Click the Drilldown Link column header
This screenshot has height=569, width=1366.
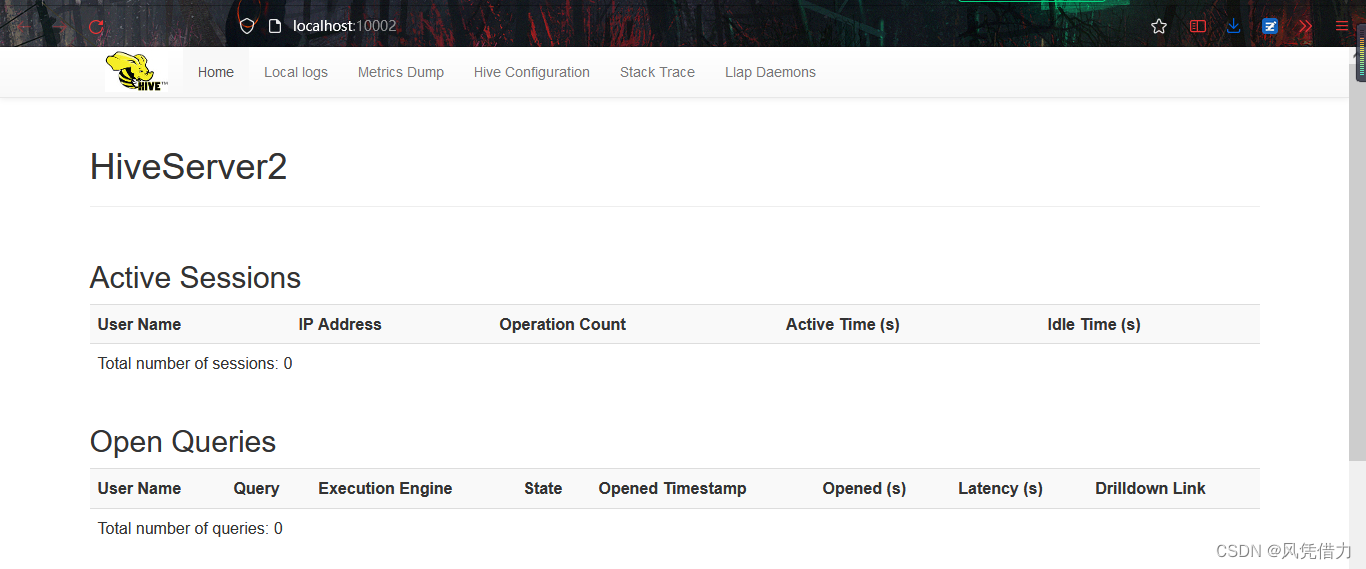[x=1150, y=488]
